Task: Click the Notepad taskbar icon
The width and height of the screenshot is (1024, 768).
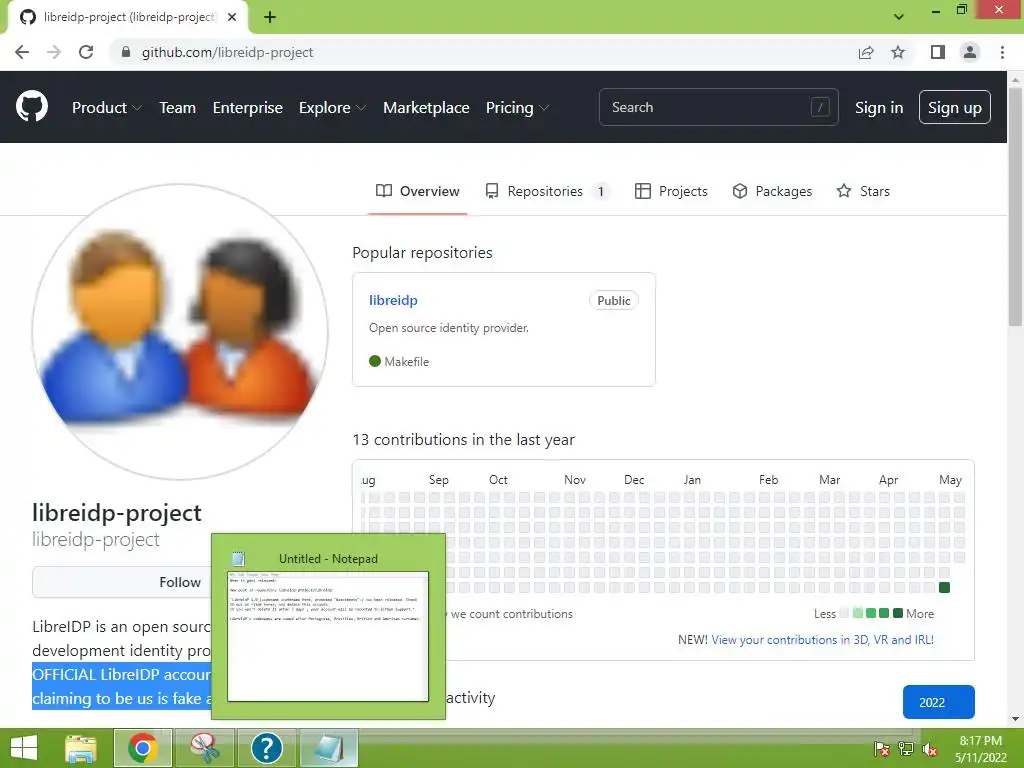Action: tap(328, 748)
